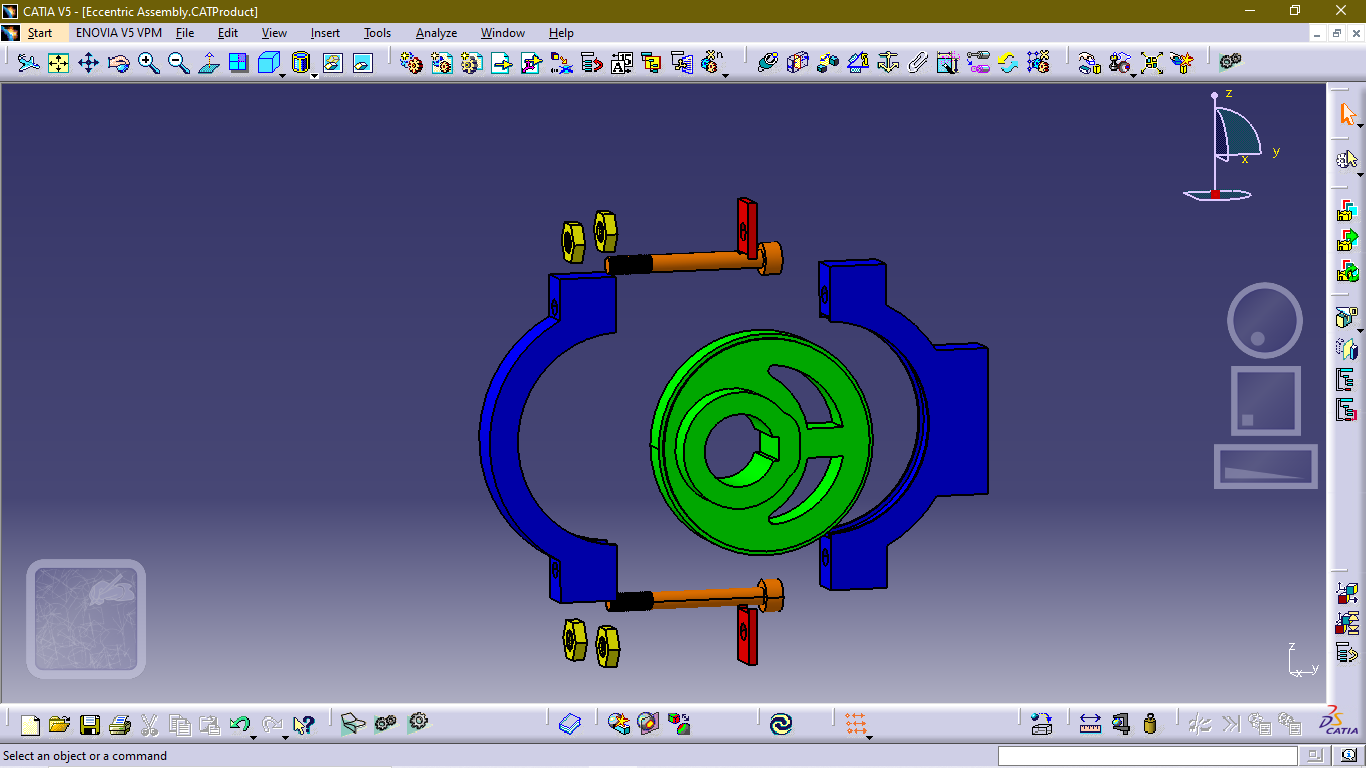Select the Explode assembly tool

click(x=1151, y=63)
